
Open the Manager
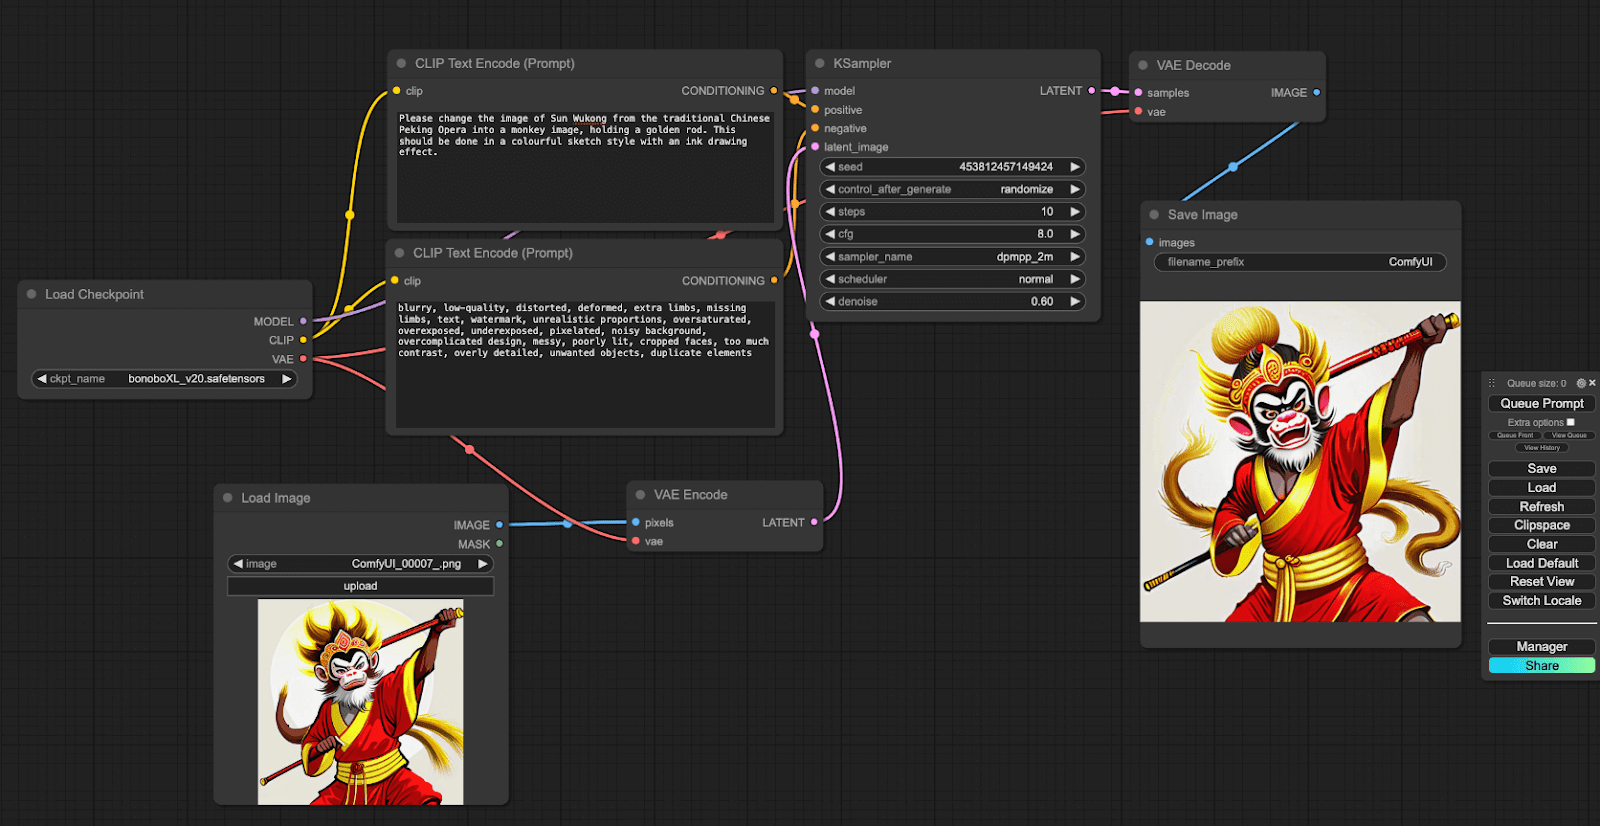tap(1542, 646)
